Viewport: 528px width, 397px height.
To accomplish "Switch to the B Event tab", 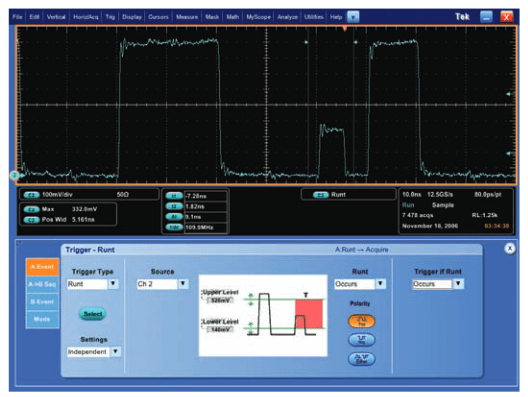I will pos(42,302).
